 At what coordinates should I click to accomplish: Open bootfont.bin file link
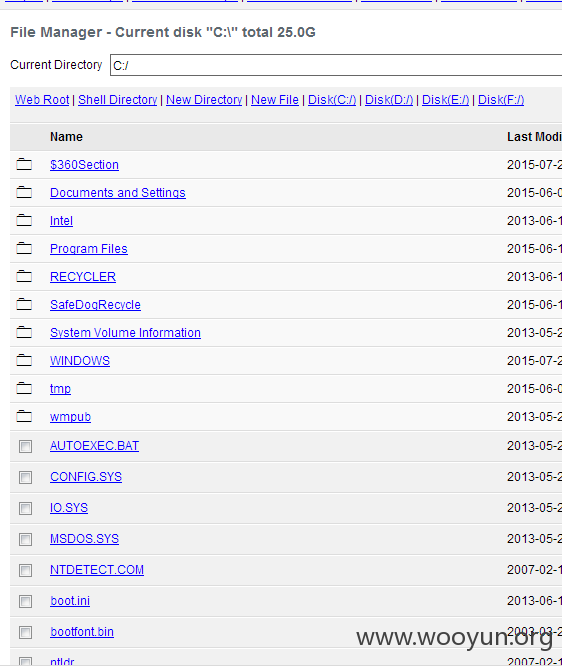click(82, 632)
